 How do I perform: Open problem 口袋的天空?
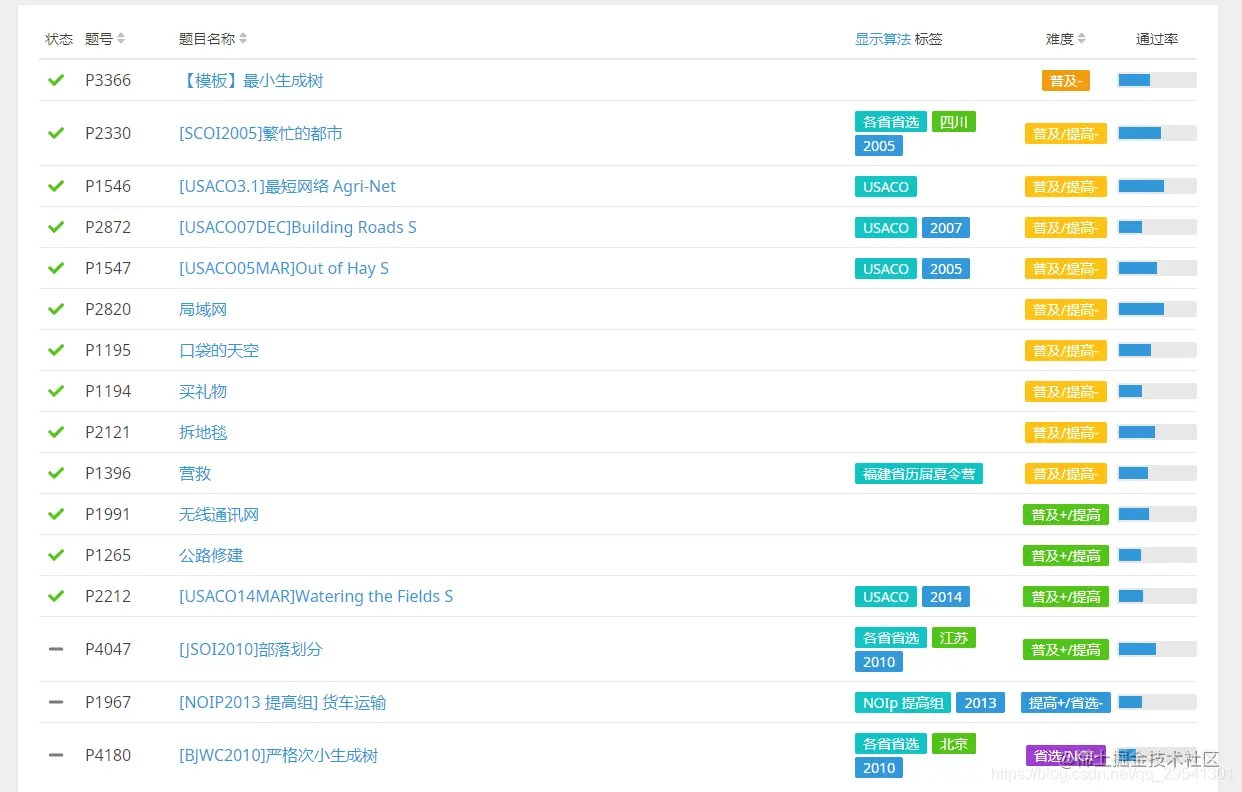[x=219, y=350]
